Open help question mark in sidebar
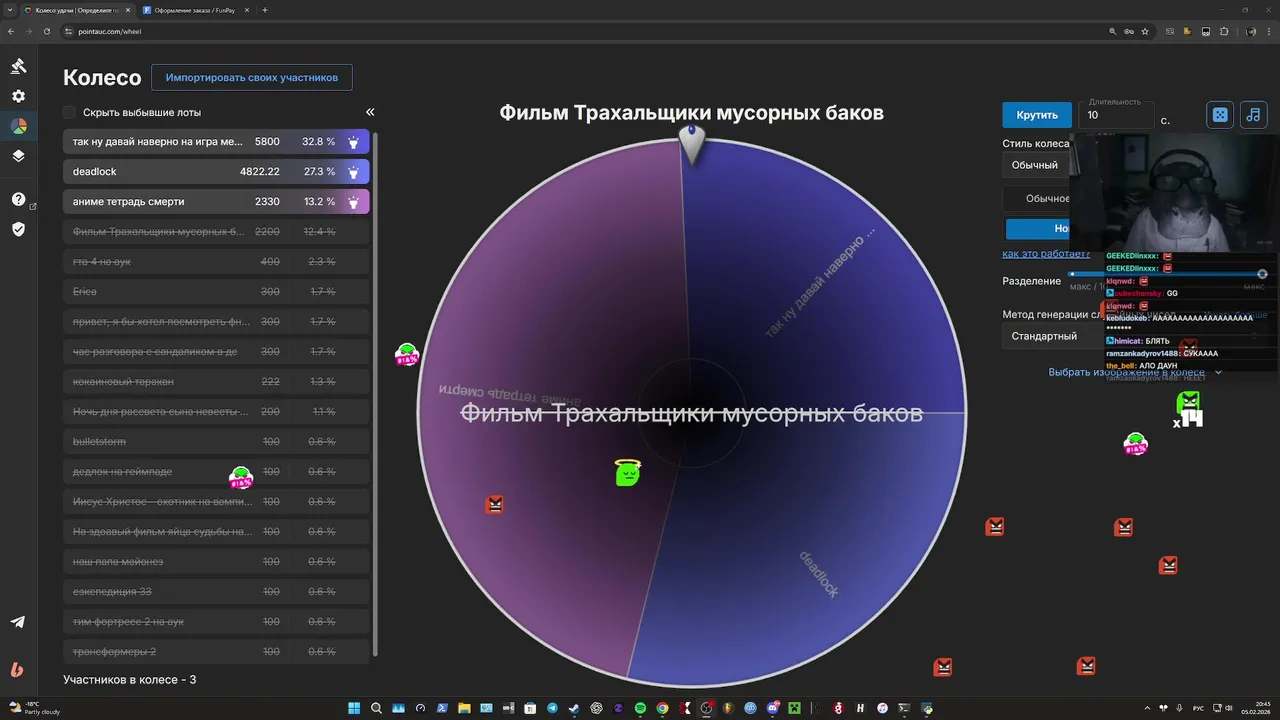This screenshot has height=720, width=1280. point(18,199)
